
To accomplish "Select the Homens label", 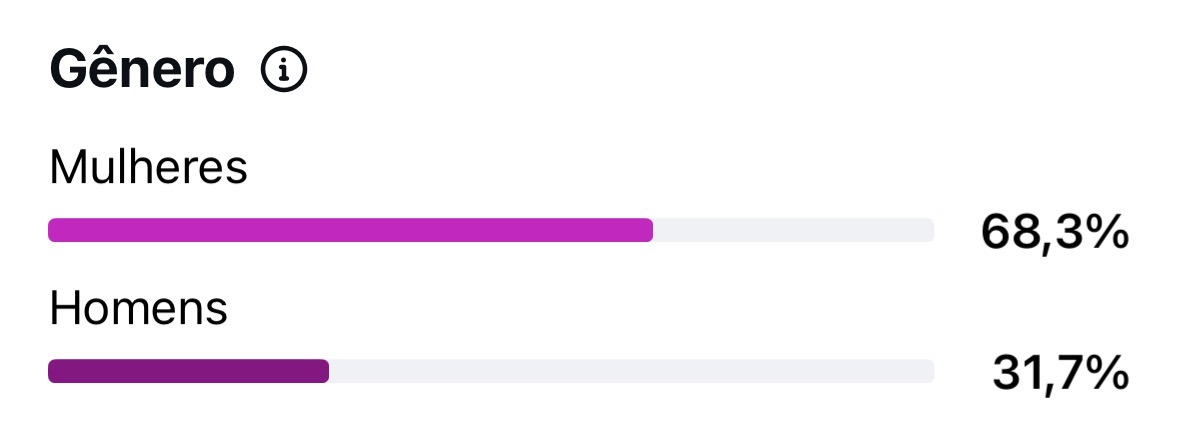I will coord(138,308).
